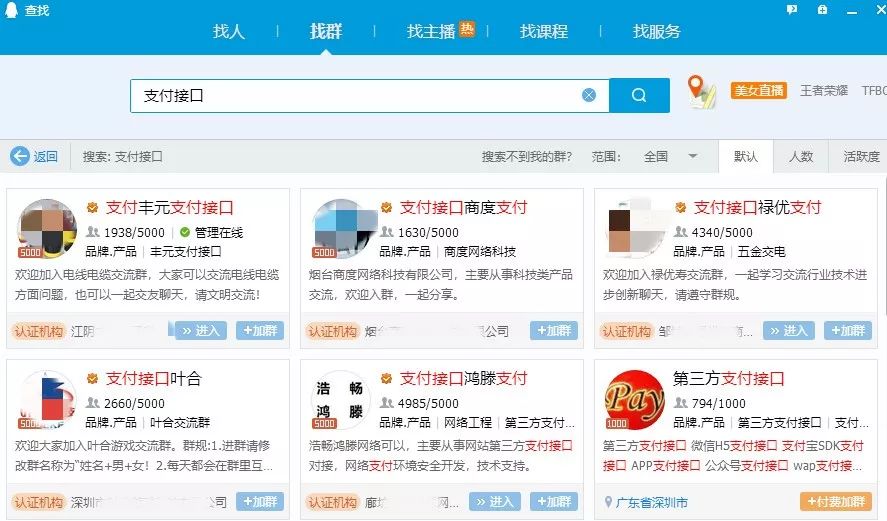Click the 五金交电 tag on 禄优支付 card

(x=761, y=252)
